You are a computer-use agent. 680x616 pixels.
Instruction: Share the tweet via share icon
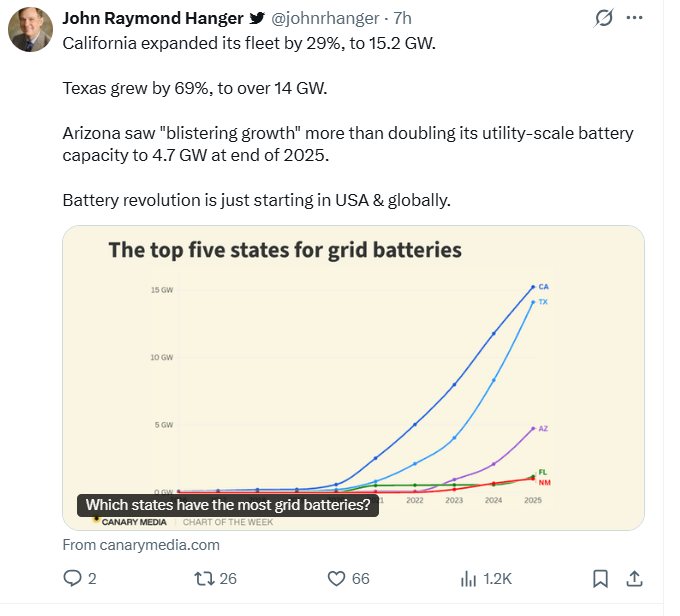[634, 578]
